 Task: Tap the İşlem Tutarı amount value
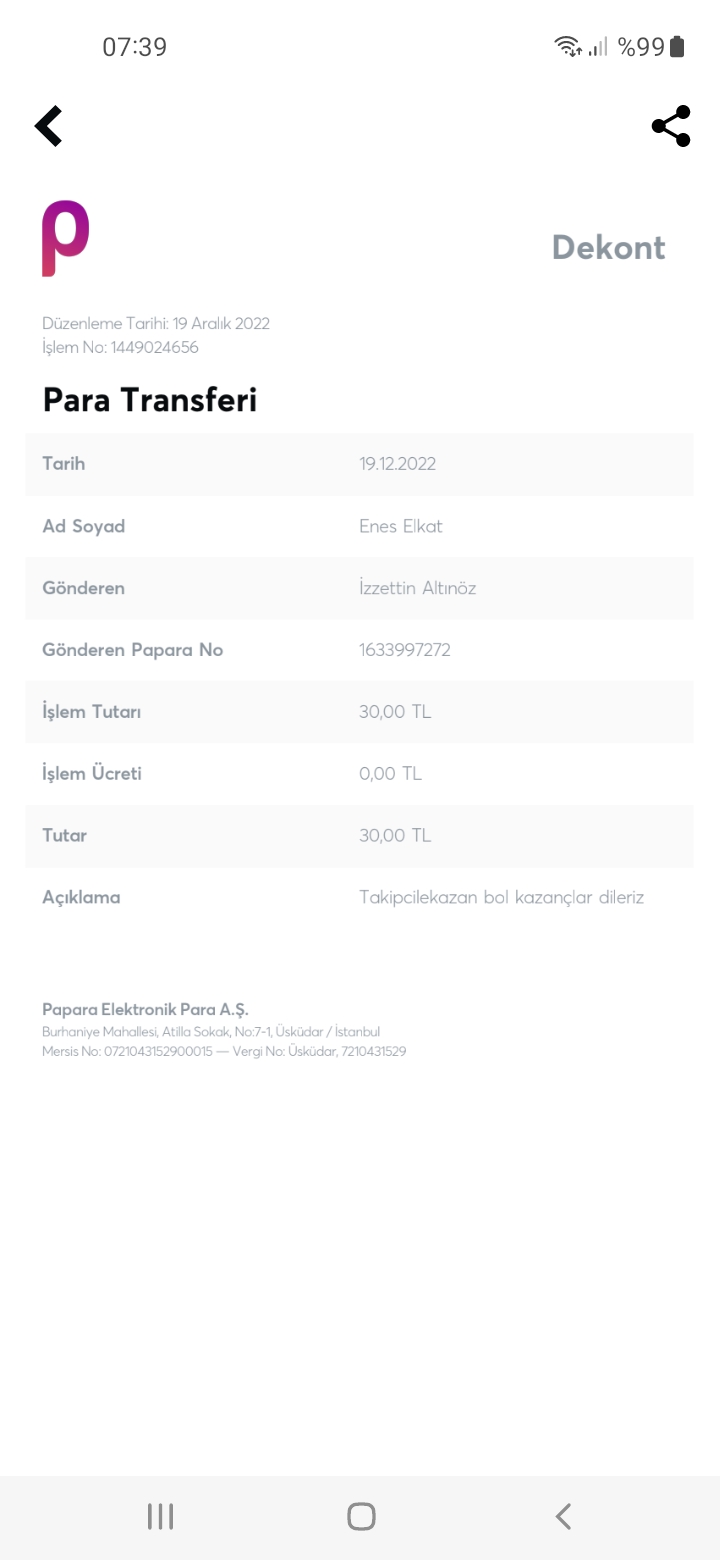click(x=395, y=712)
